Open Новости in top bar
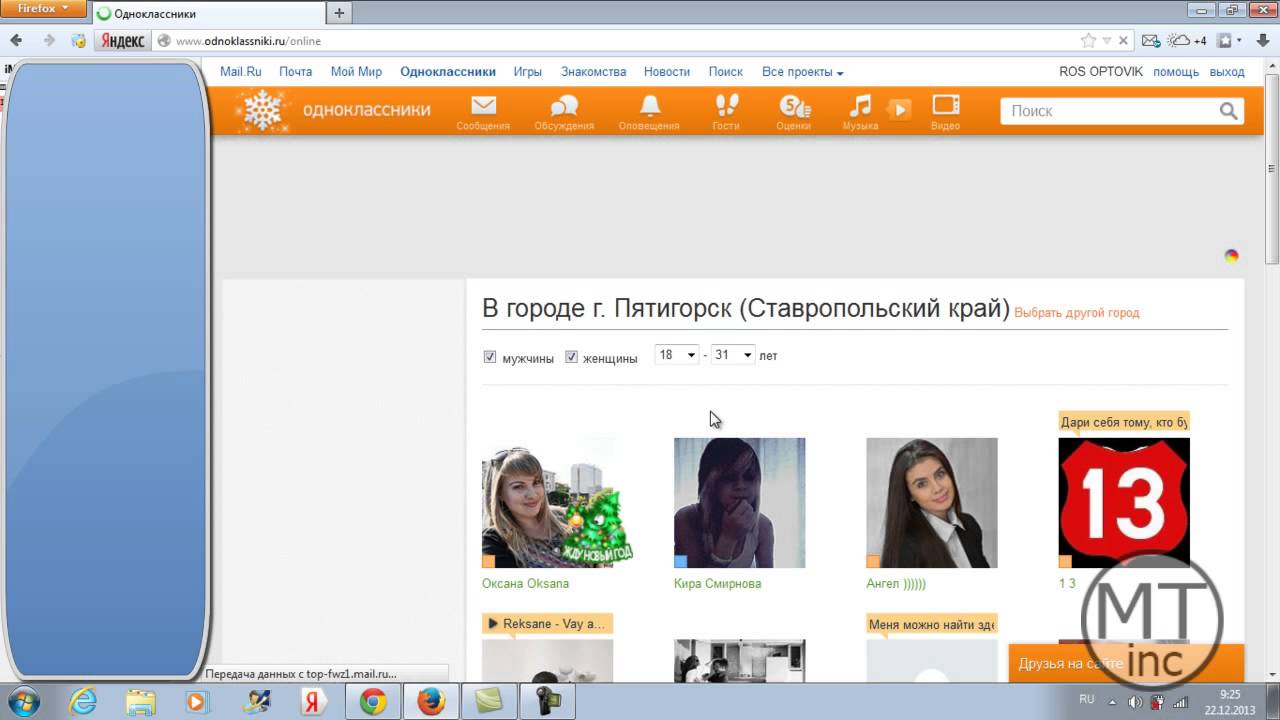 (x=667, y=72)
